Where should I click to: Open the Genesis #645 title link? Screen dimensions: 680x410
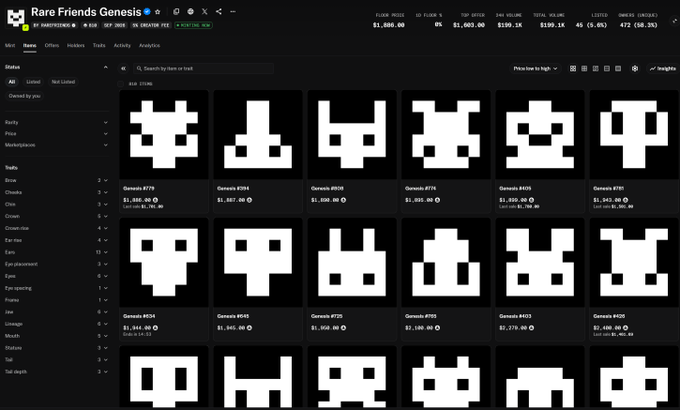233,316
